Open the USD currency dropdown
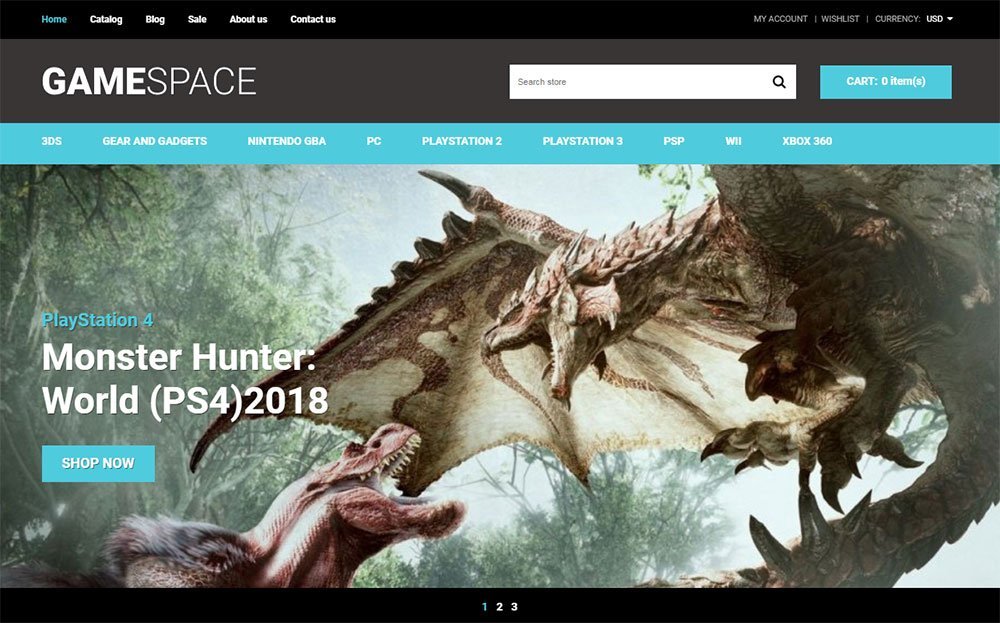This screenshot has height=623, width=1000. (939, 19)
